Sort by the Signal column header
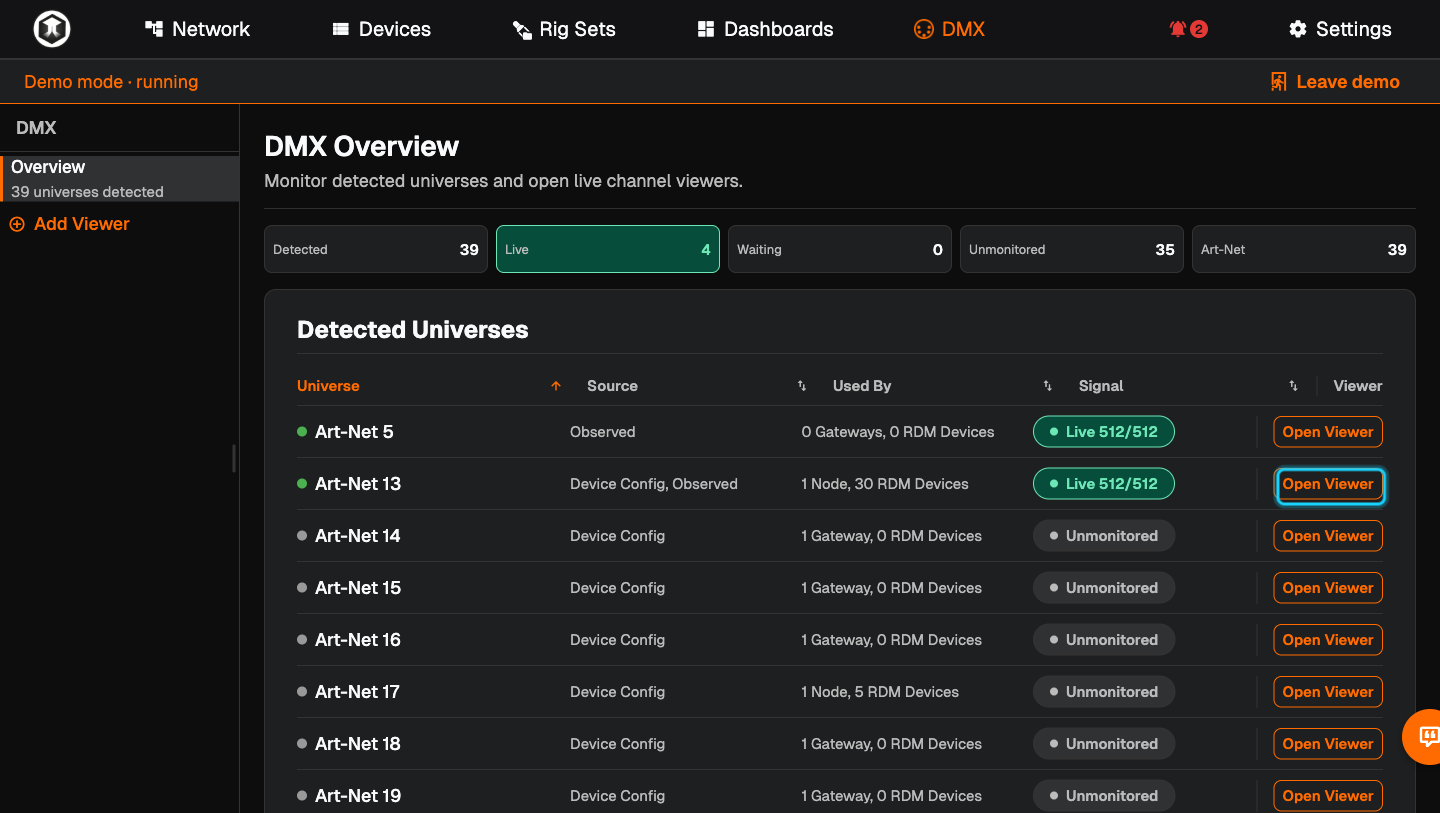The width and height of the screenshot is (1440, 813). click(1101, 386)
